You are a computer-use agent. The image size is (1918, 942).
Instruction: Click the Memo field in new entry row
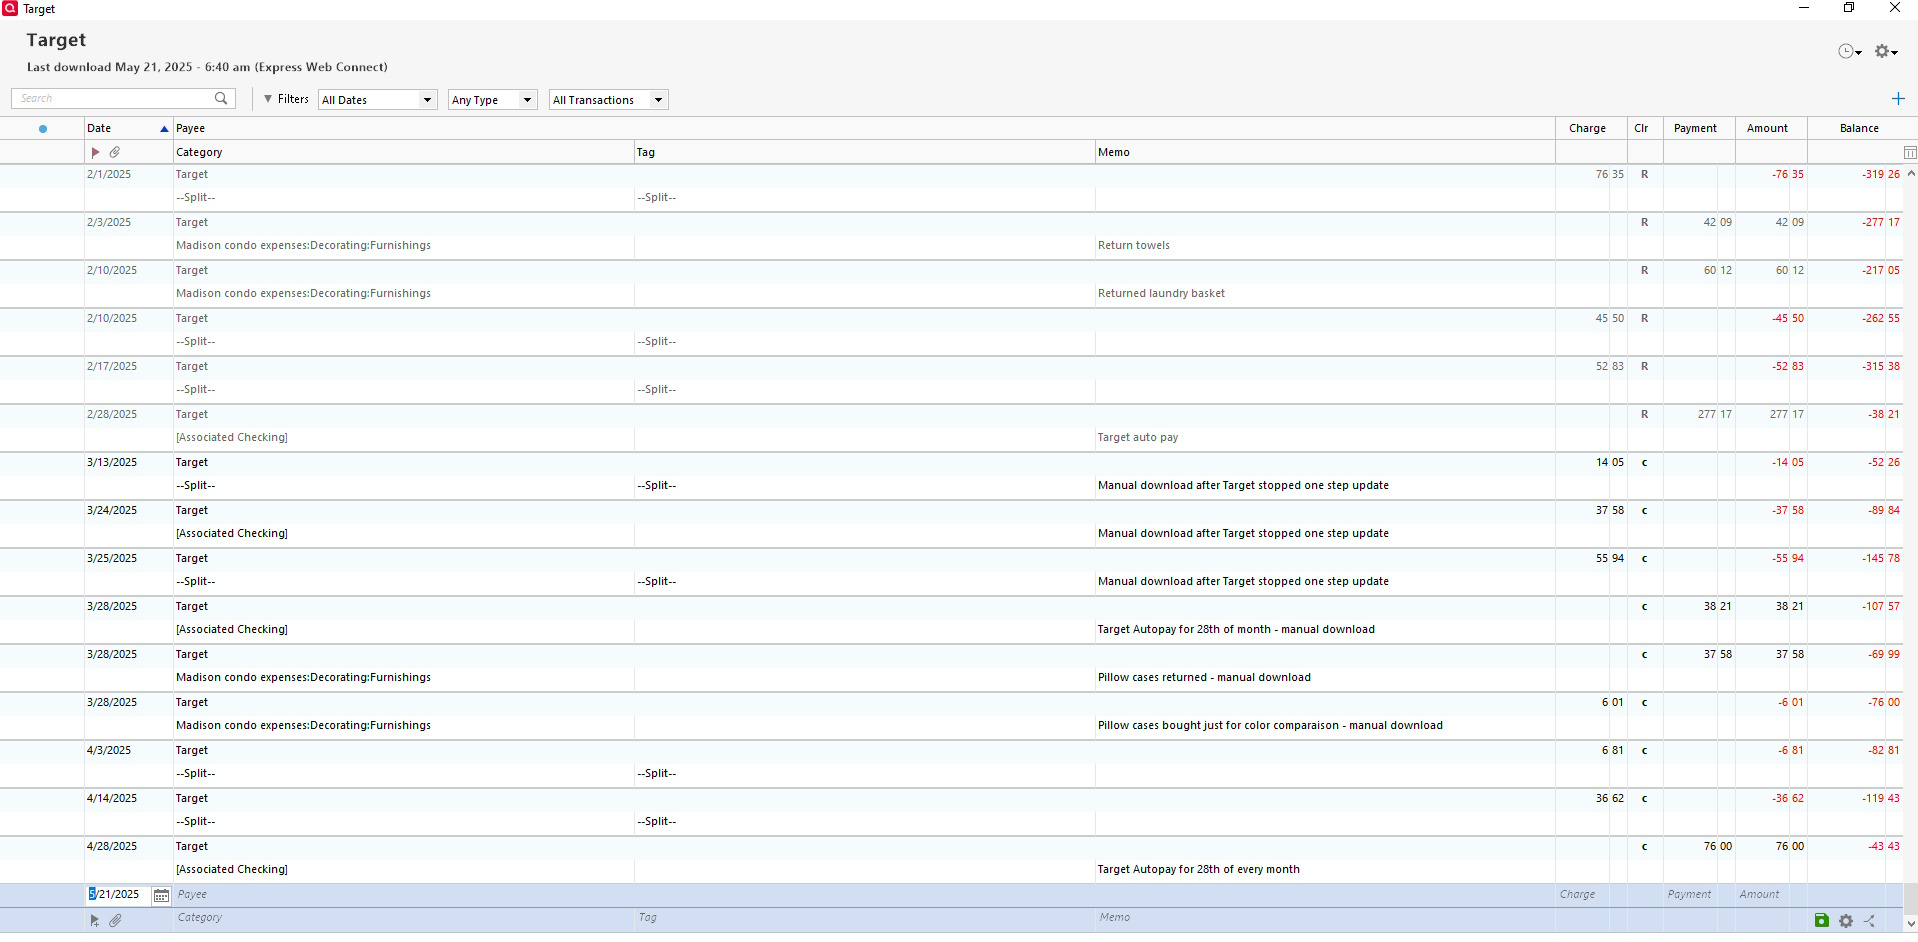pos(1325,918)
